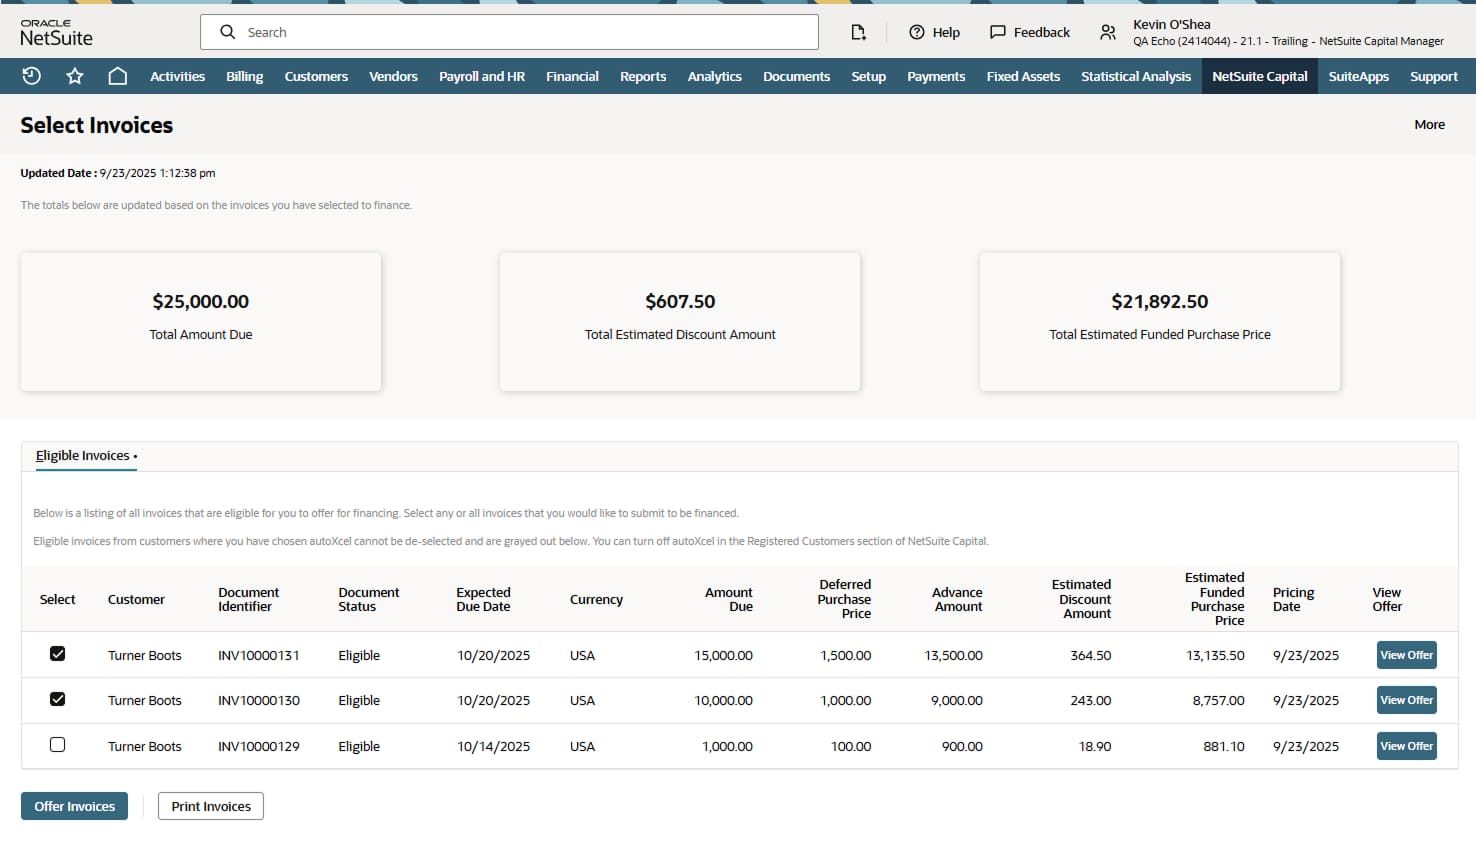Select invoice INV10000129 for financing

[57, 744]
